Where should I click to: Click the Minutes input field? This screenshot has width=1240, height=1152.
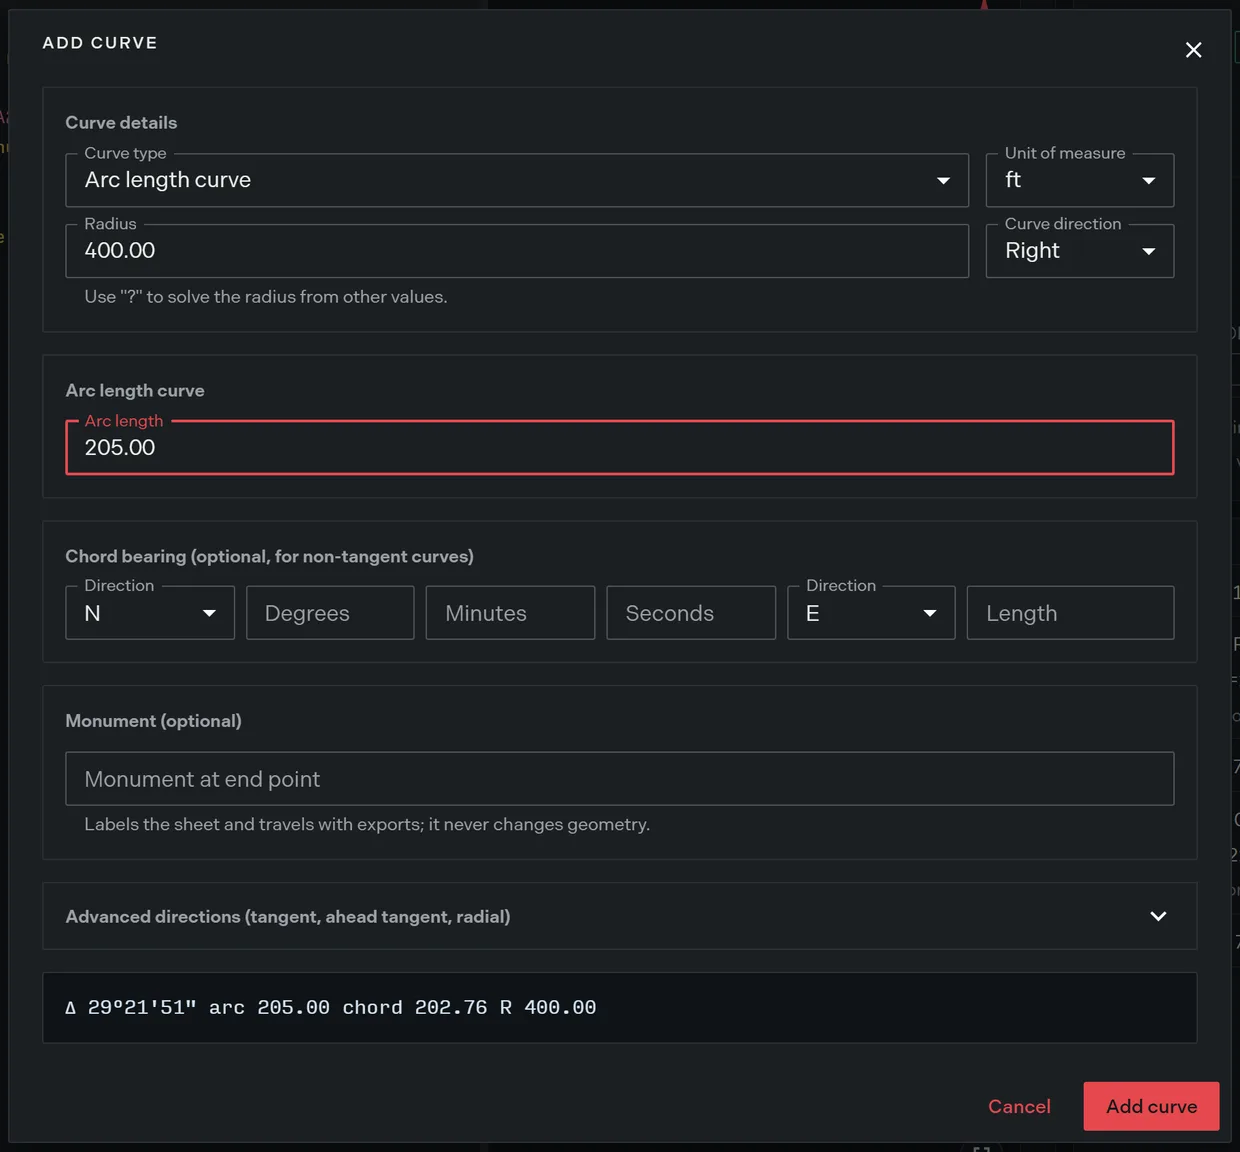[x=510, y=613]
